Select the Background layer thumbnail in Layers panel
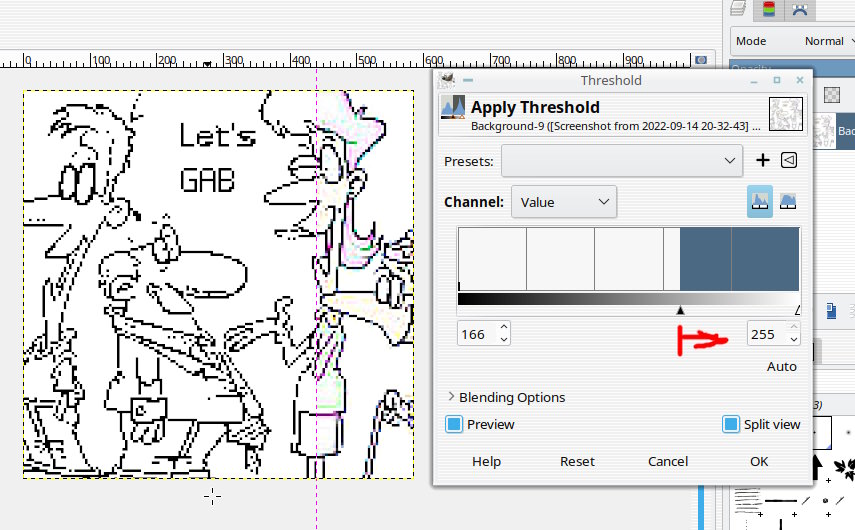This screenshot has height=530, width=855. [824, 131]
